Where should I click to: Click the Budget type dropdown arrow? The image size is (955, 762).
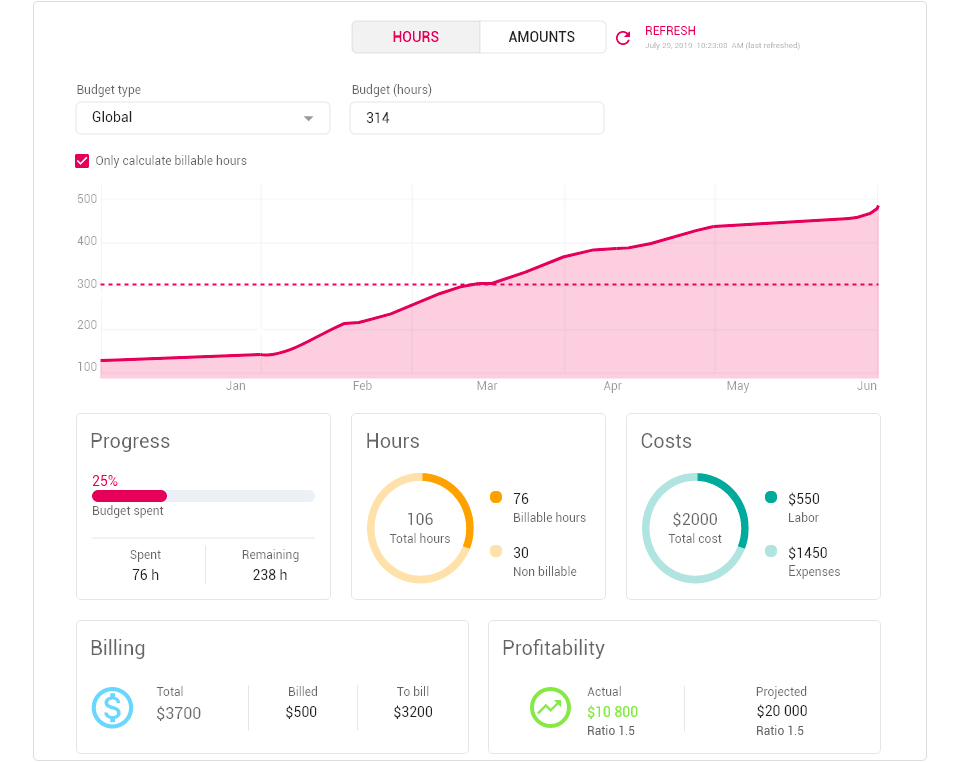click(309, 118)
